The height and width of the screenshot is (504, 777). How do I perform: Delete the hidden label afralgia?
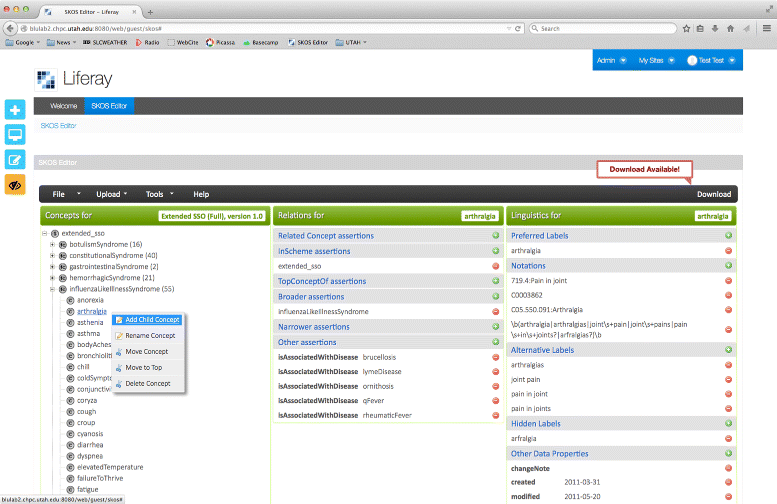(728, 438)
